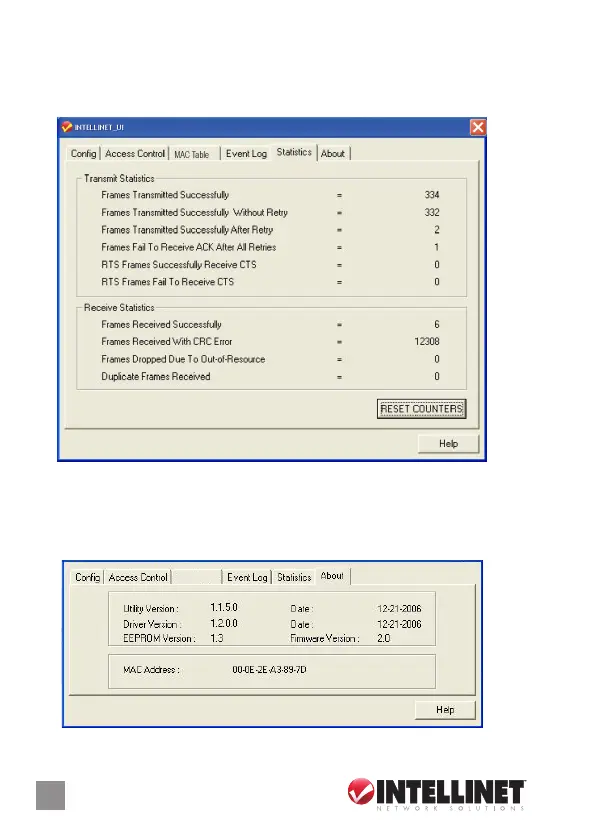Click the value 332 for Without Retry
The image size is (595, 839).
[x=432, y=212]
